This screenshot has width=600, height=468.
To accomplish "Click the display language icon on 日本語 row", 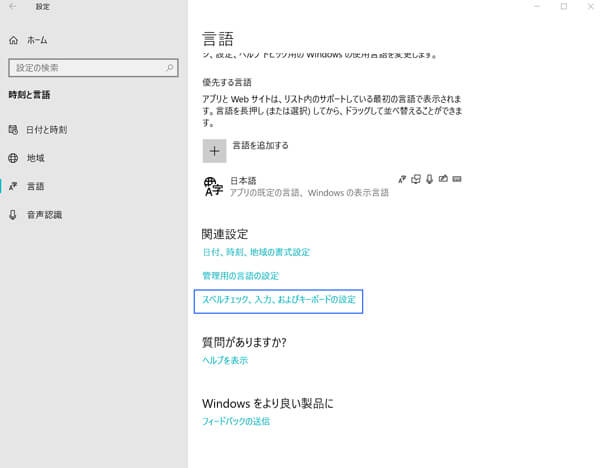I will (x=402, y=179).
